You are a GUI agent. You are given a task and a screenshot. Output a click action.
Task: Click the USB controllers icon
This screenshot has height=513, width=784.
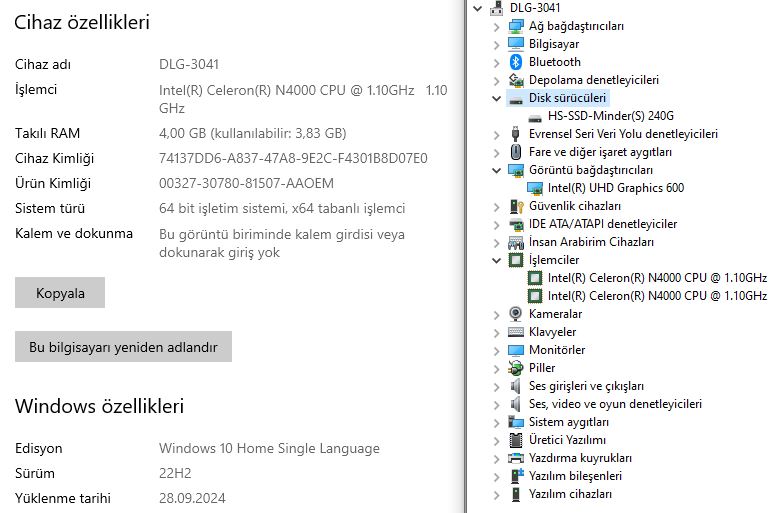coord(516,134)
